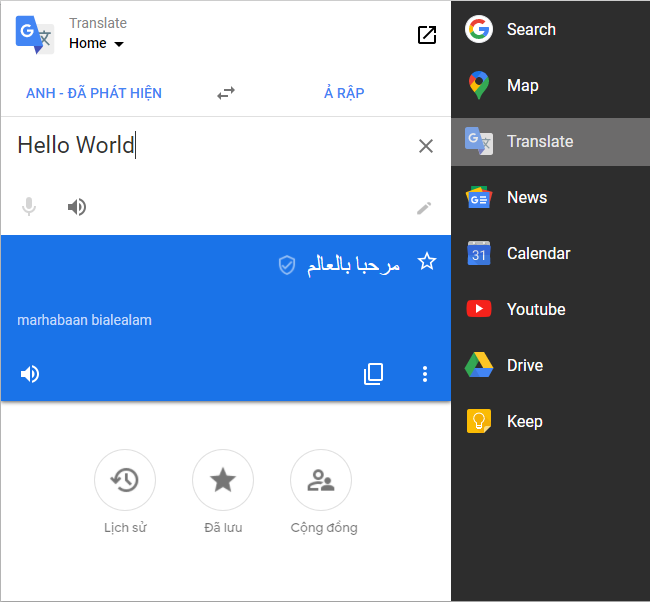This screenshot has width=650, height=602.
Task: Copy the translation to the clipboard
Action: [373, 374]
